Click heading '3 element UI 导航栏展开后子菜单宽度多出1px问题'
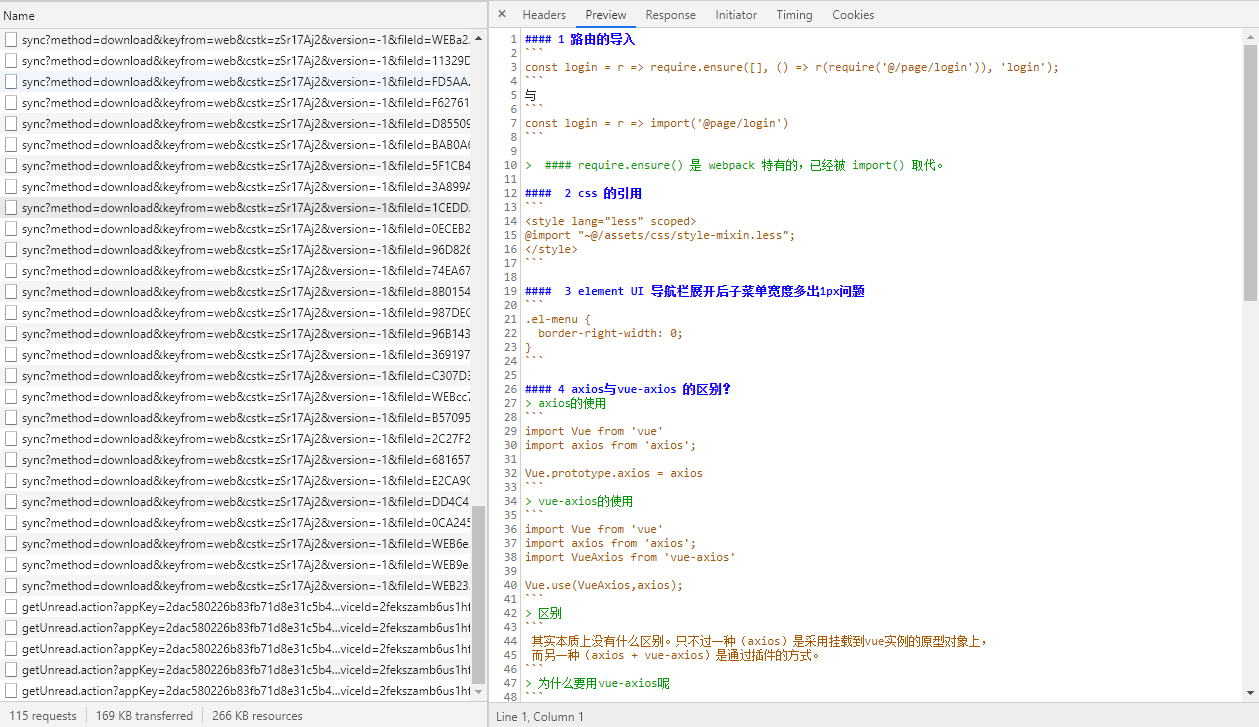The height and width of the screenshot is (727, 1259). pos(694,292)
